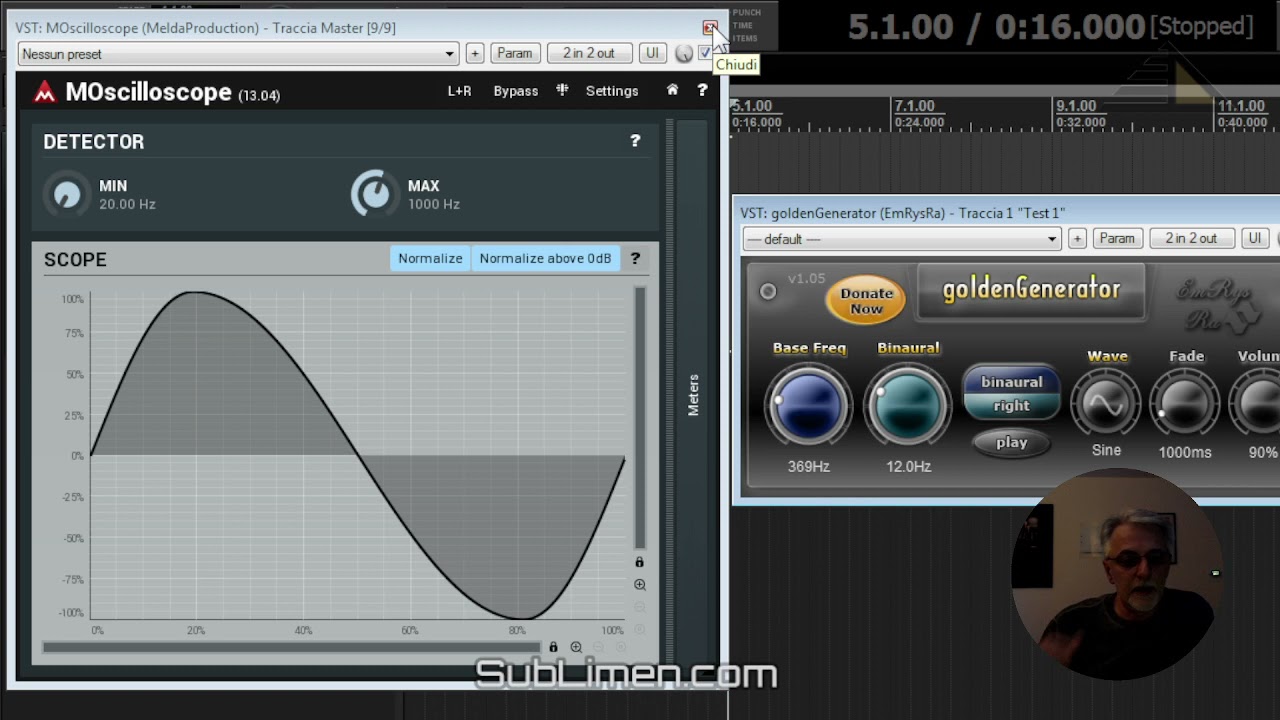Image resolution: width=1280 pixels, height=720 pixels.
Task: Click the play button in goldenGenerator
Action: point(1011,442)
